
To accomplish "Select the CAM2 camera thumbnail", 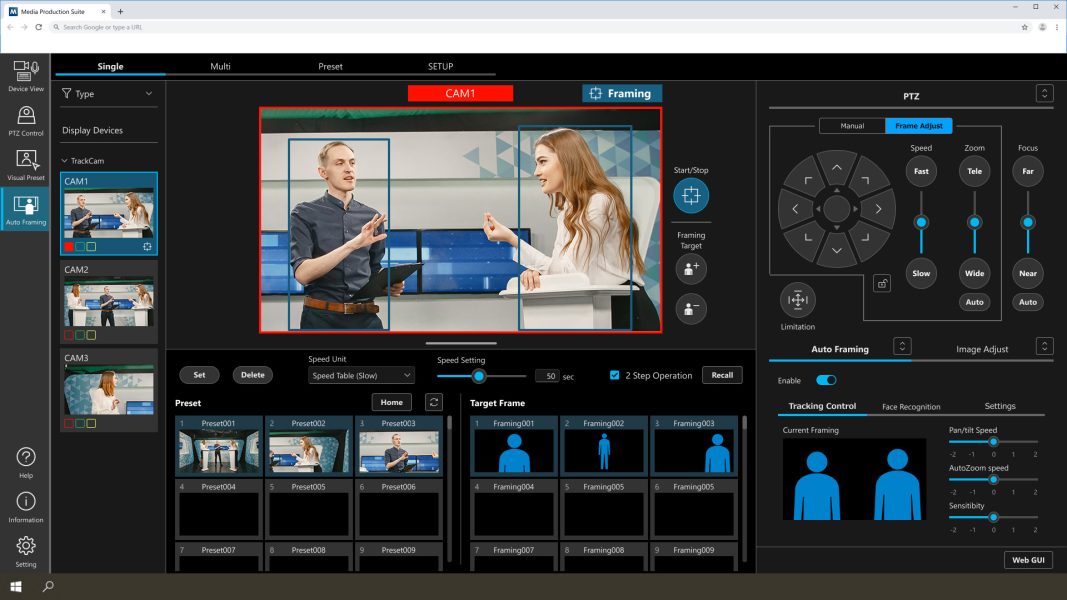I will click(x=108, y=295).
